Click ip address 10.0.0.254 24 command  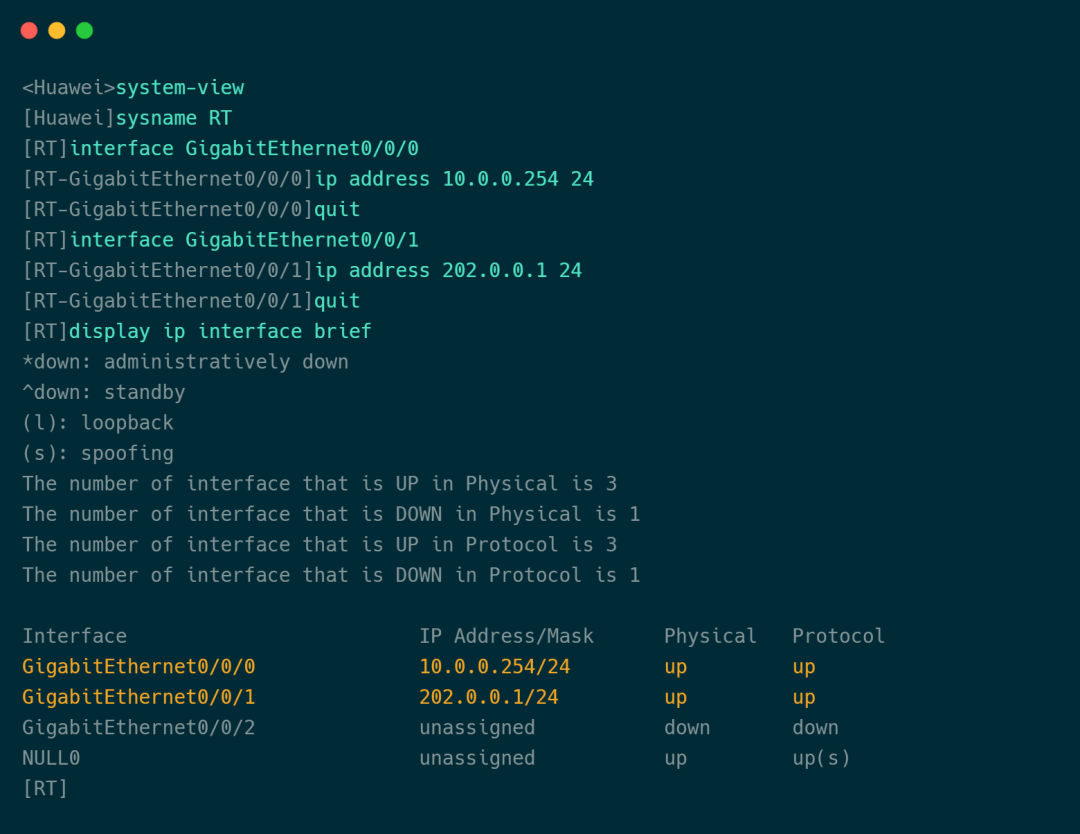[454, 179]
